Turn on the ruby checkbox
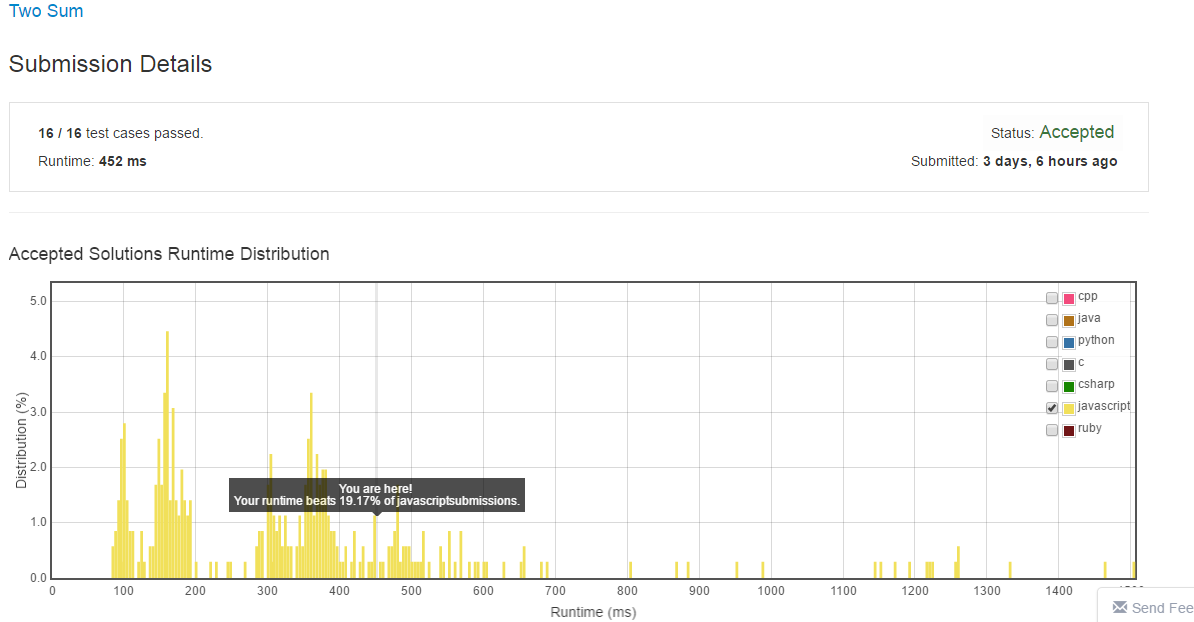 coord(1051,430)
